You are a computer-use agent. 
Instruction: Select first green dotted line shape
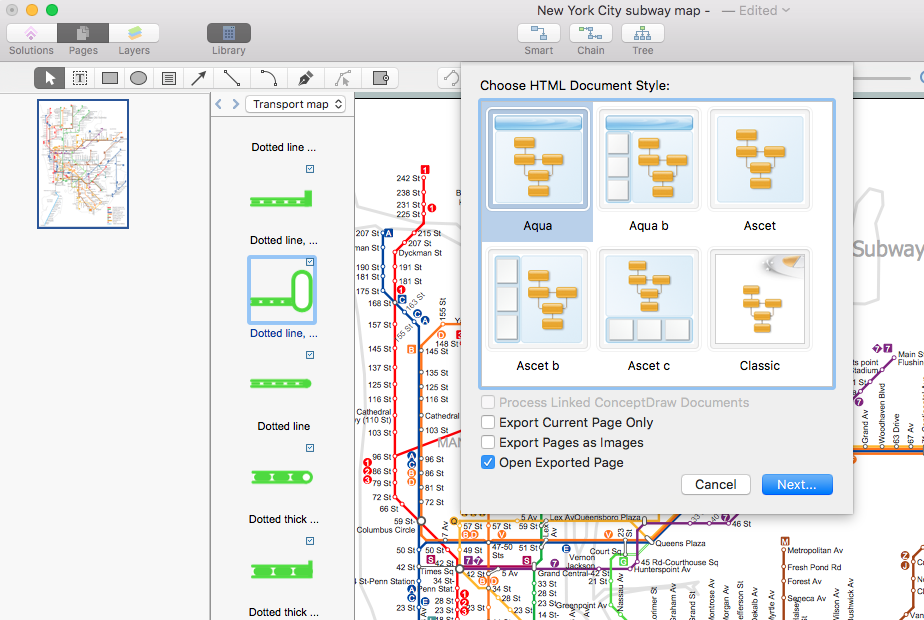click(x=281, y=199)
